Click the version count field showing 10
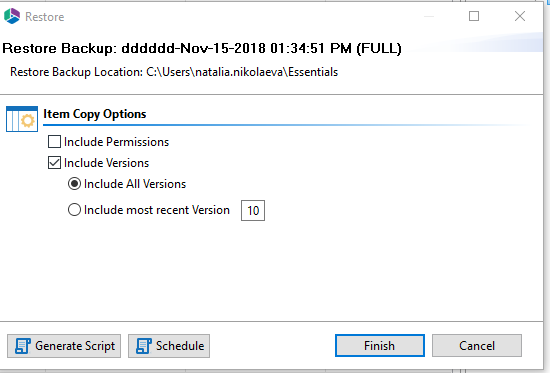 tap(253, 211)
